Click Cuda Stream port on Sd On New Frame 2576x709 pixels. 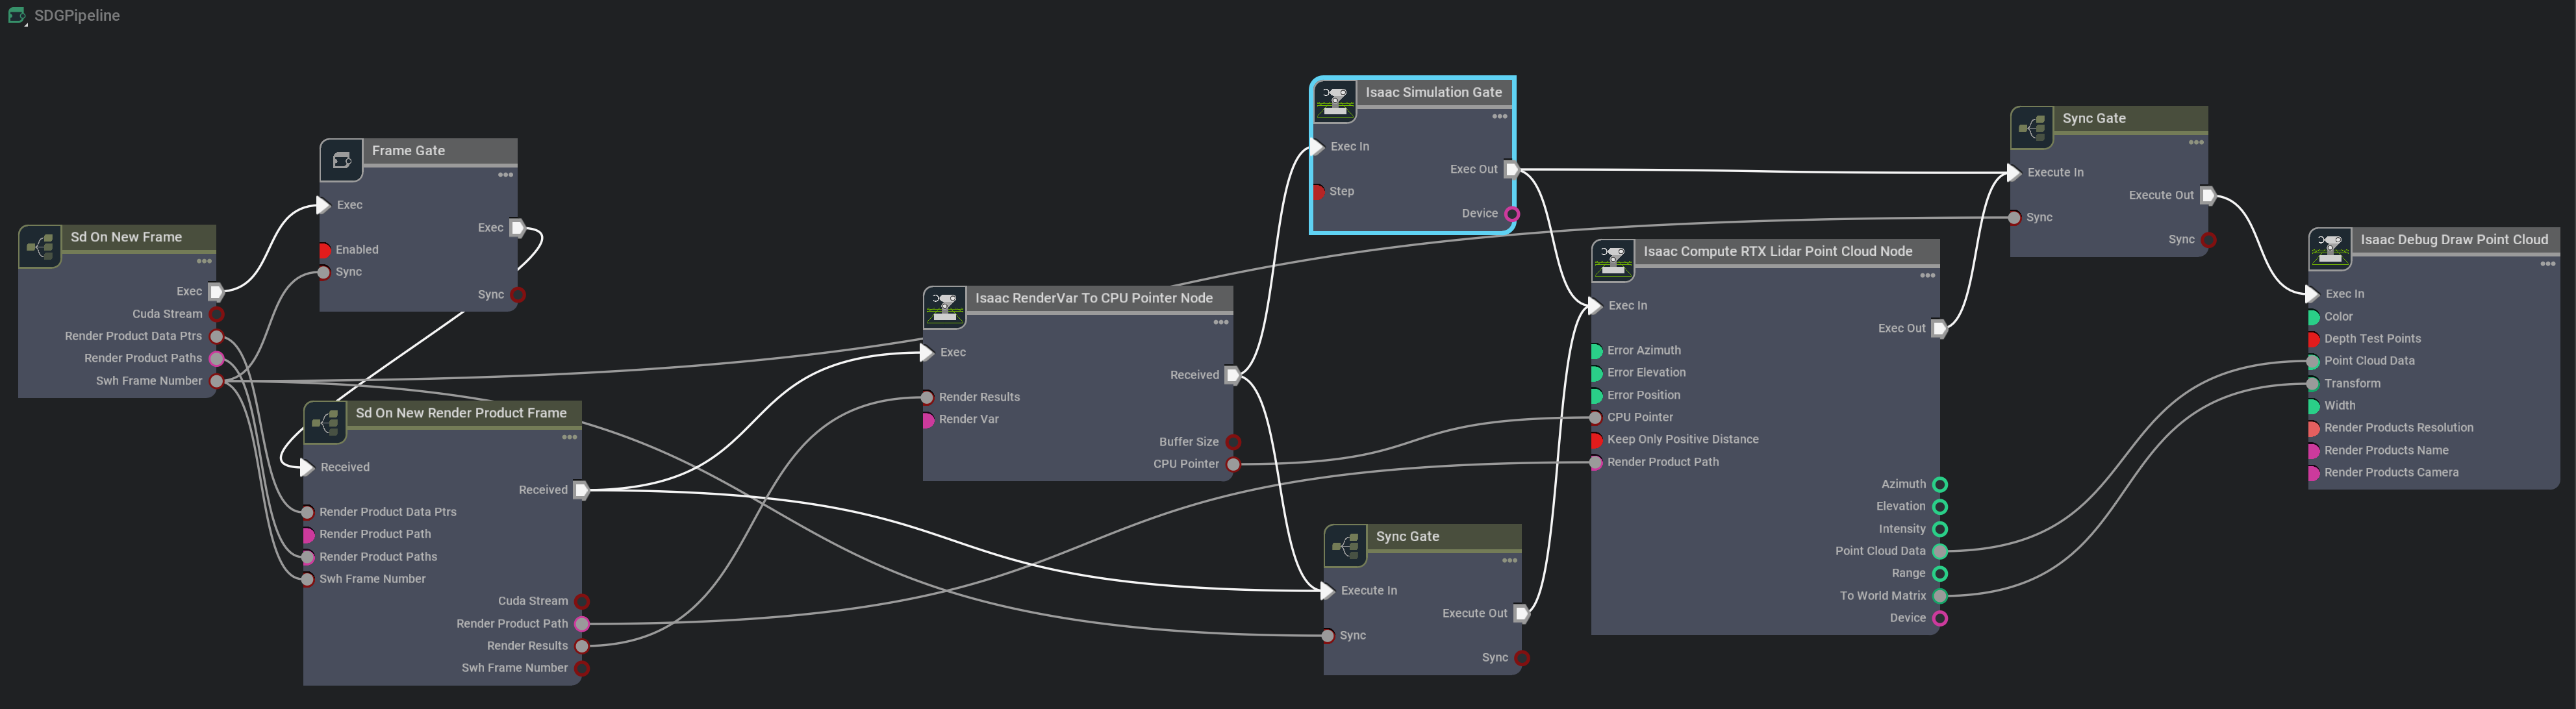(216, 314)
